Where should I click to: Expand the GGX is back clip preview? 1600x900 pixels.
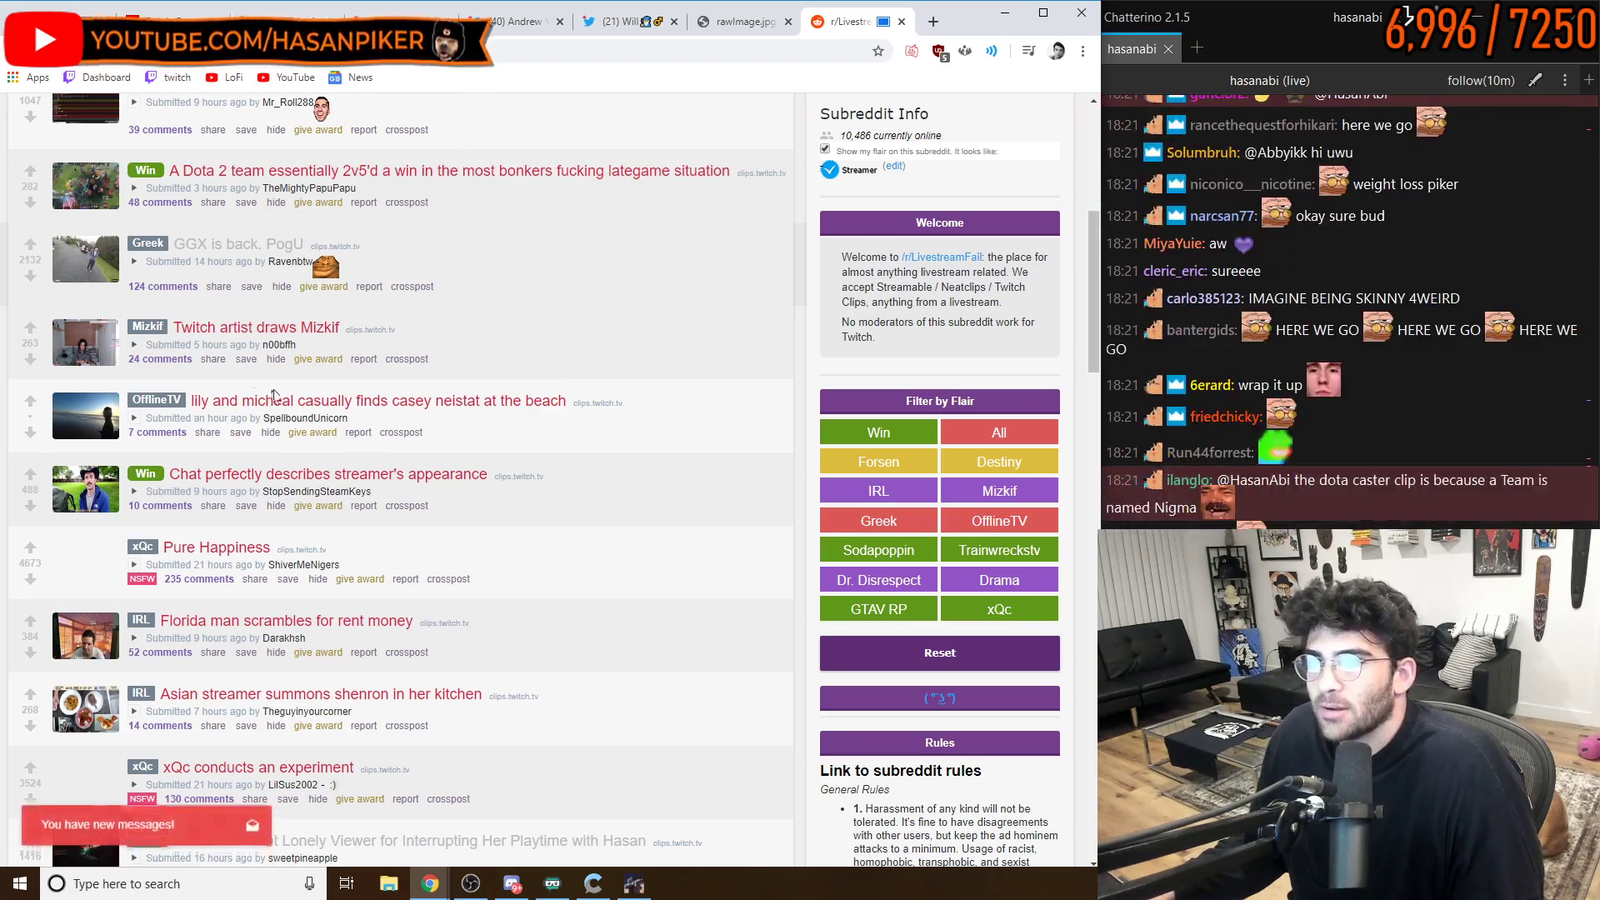[134, 262]
